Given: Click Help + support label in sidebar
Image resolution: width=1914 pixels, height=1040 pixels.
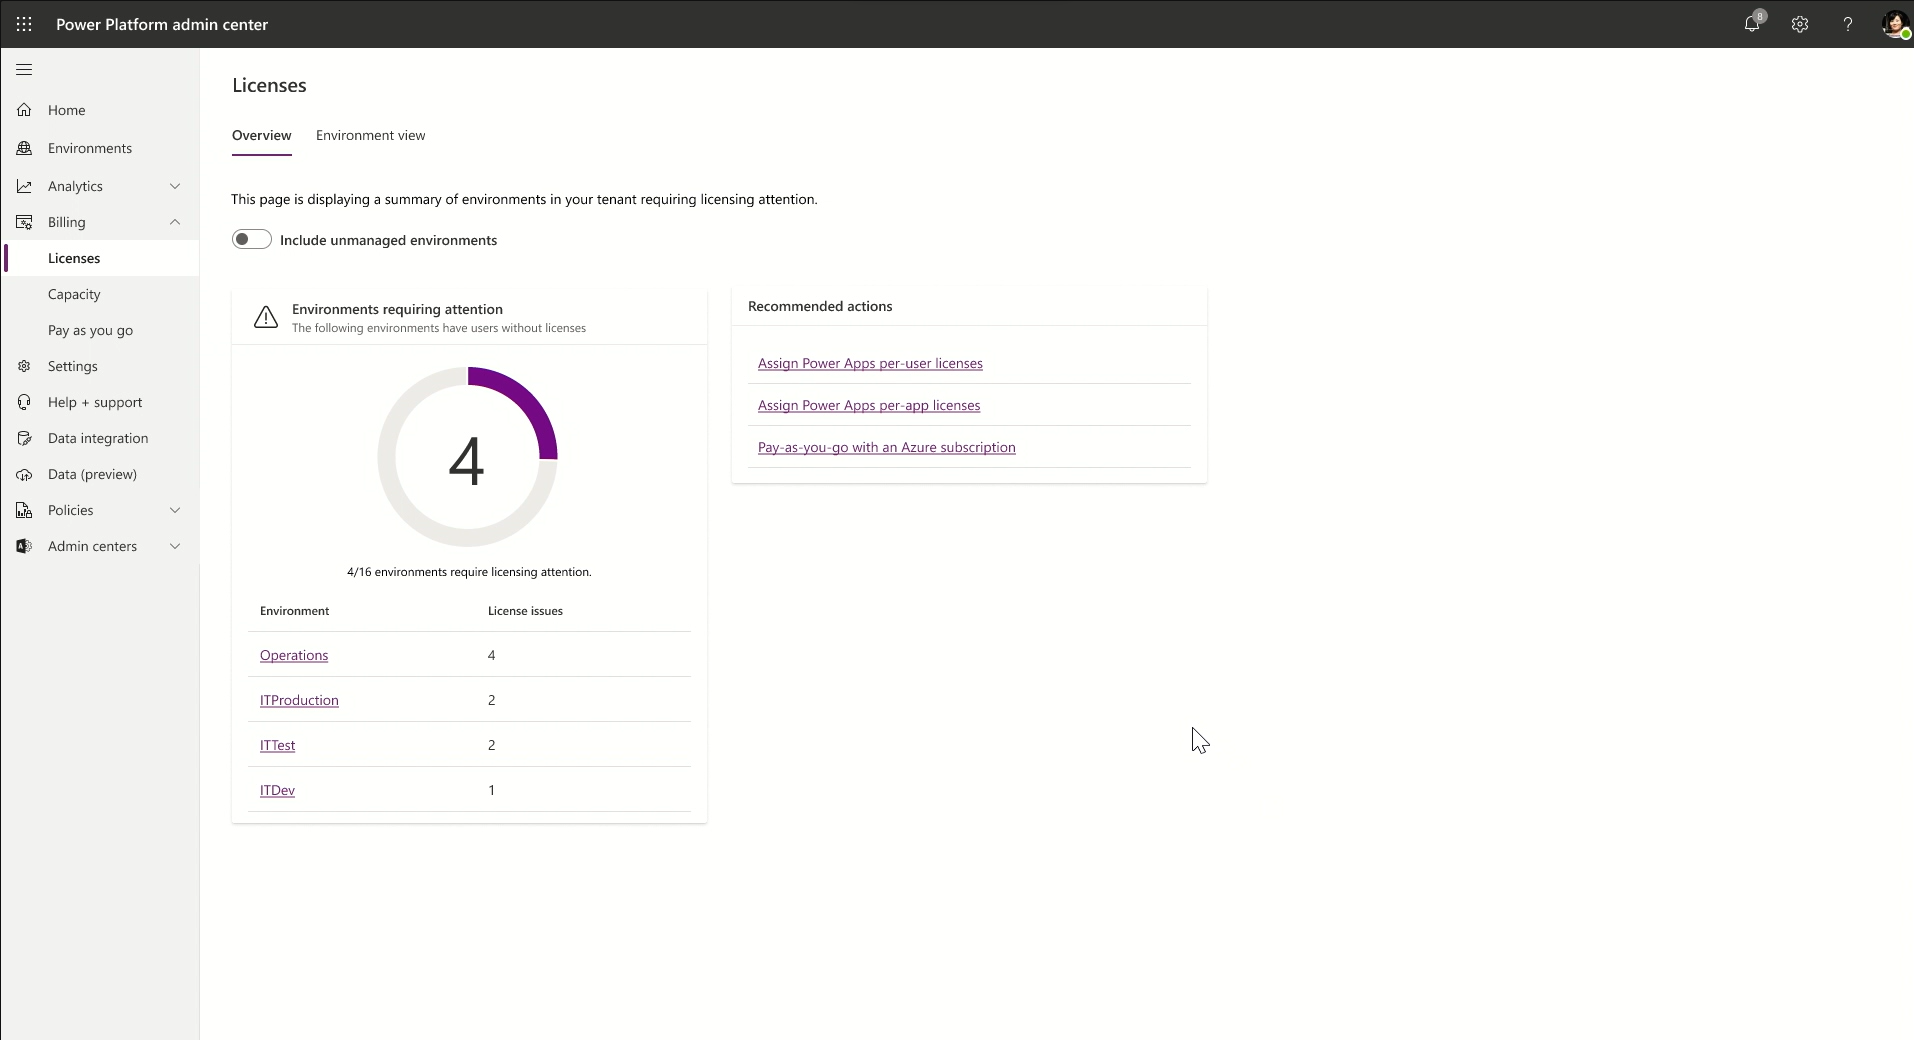Looking at the screenshot, I should pos(95,402).
